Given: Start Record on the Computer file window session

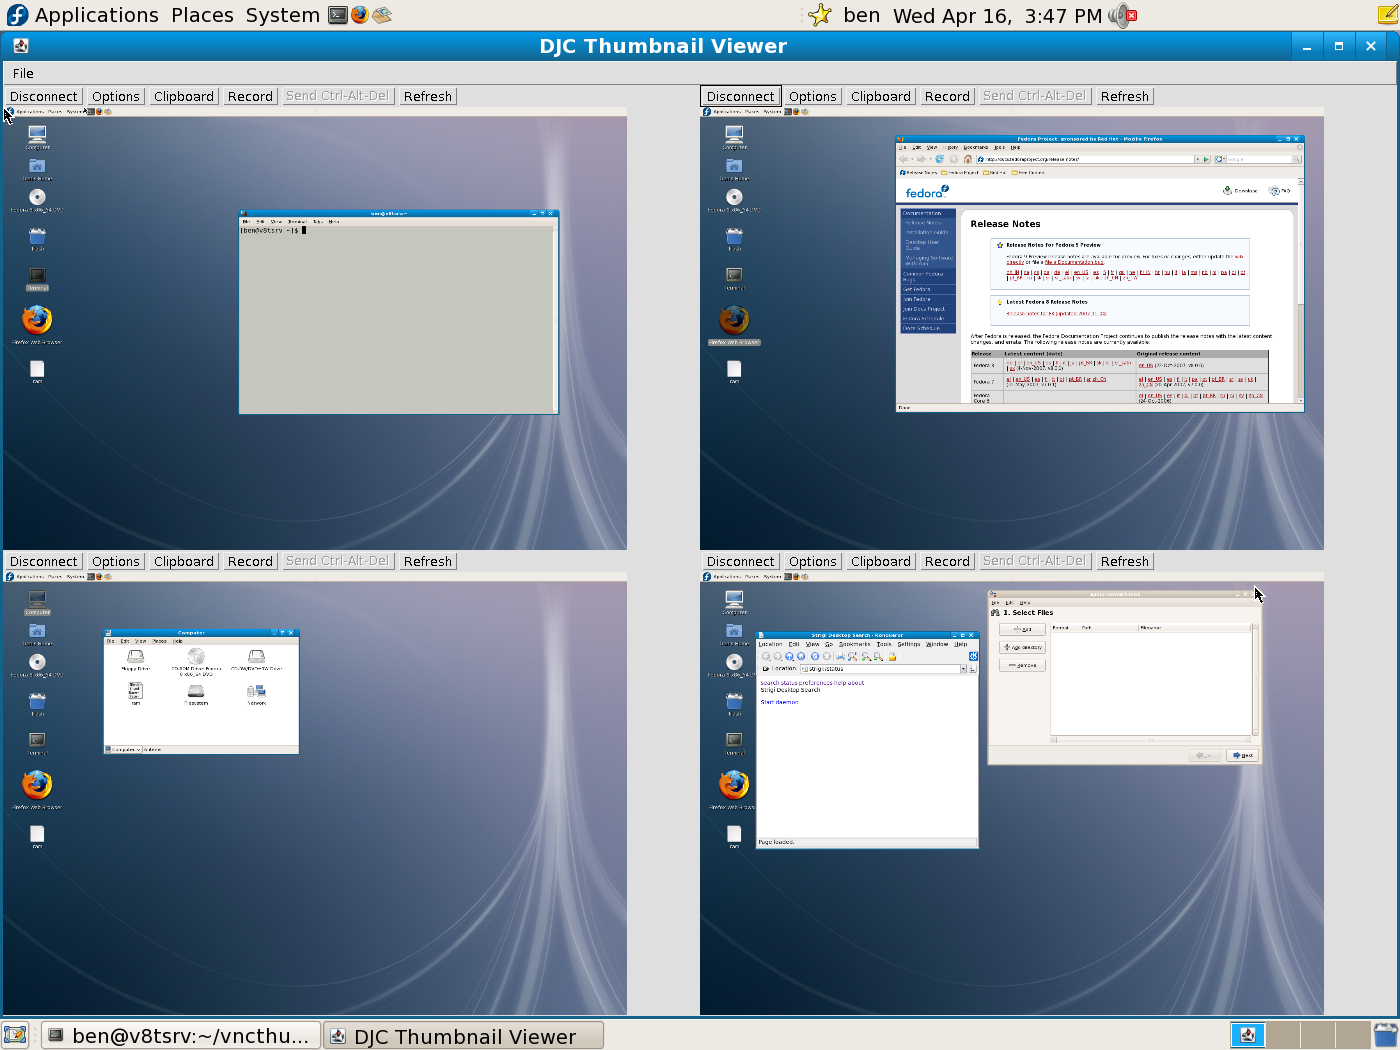Looking at the screenshot, I should tap(249, 561).
